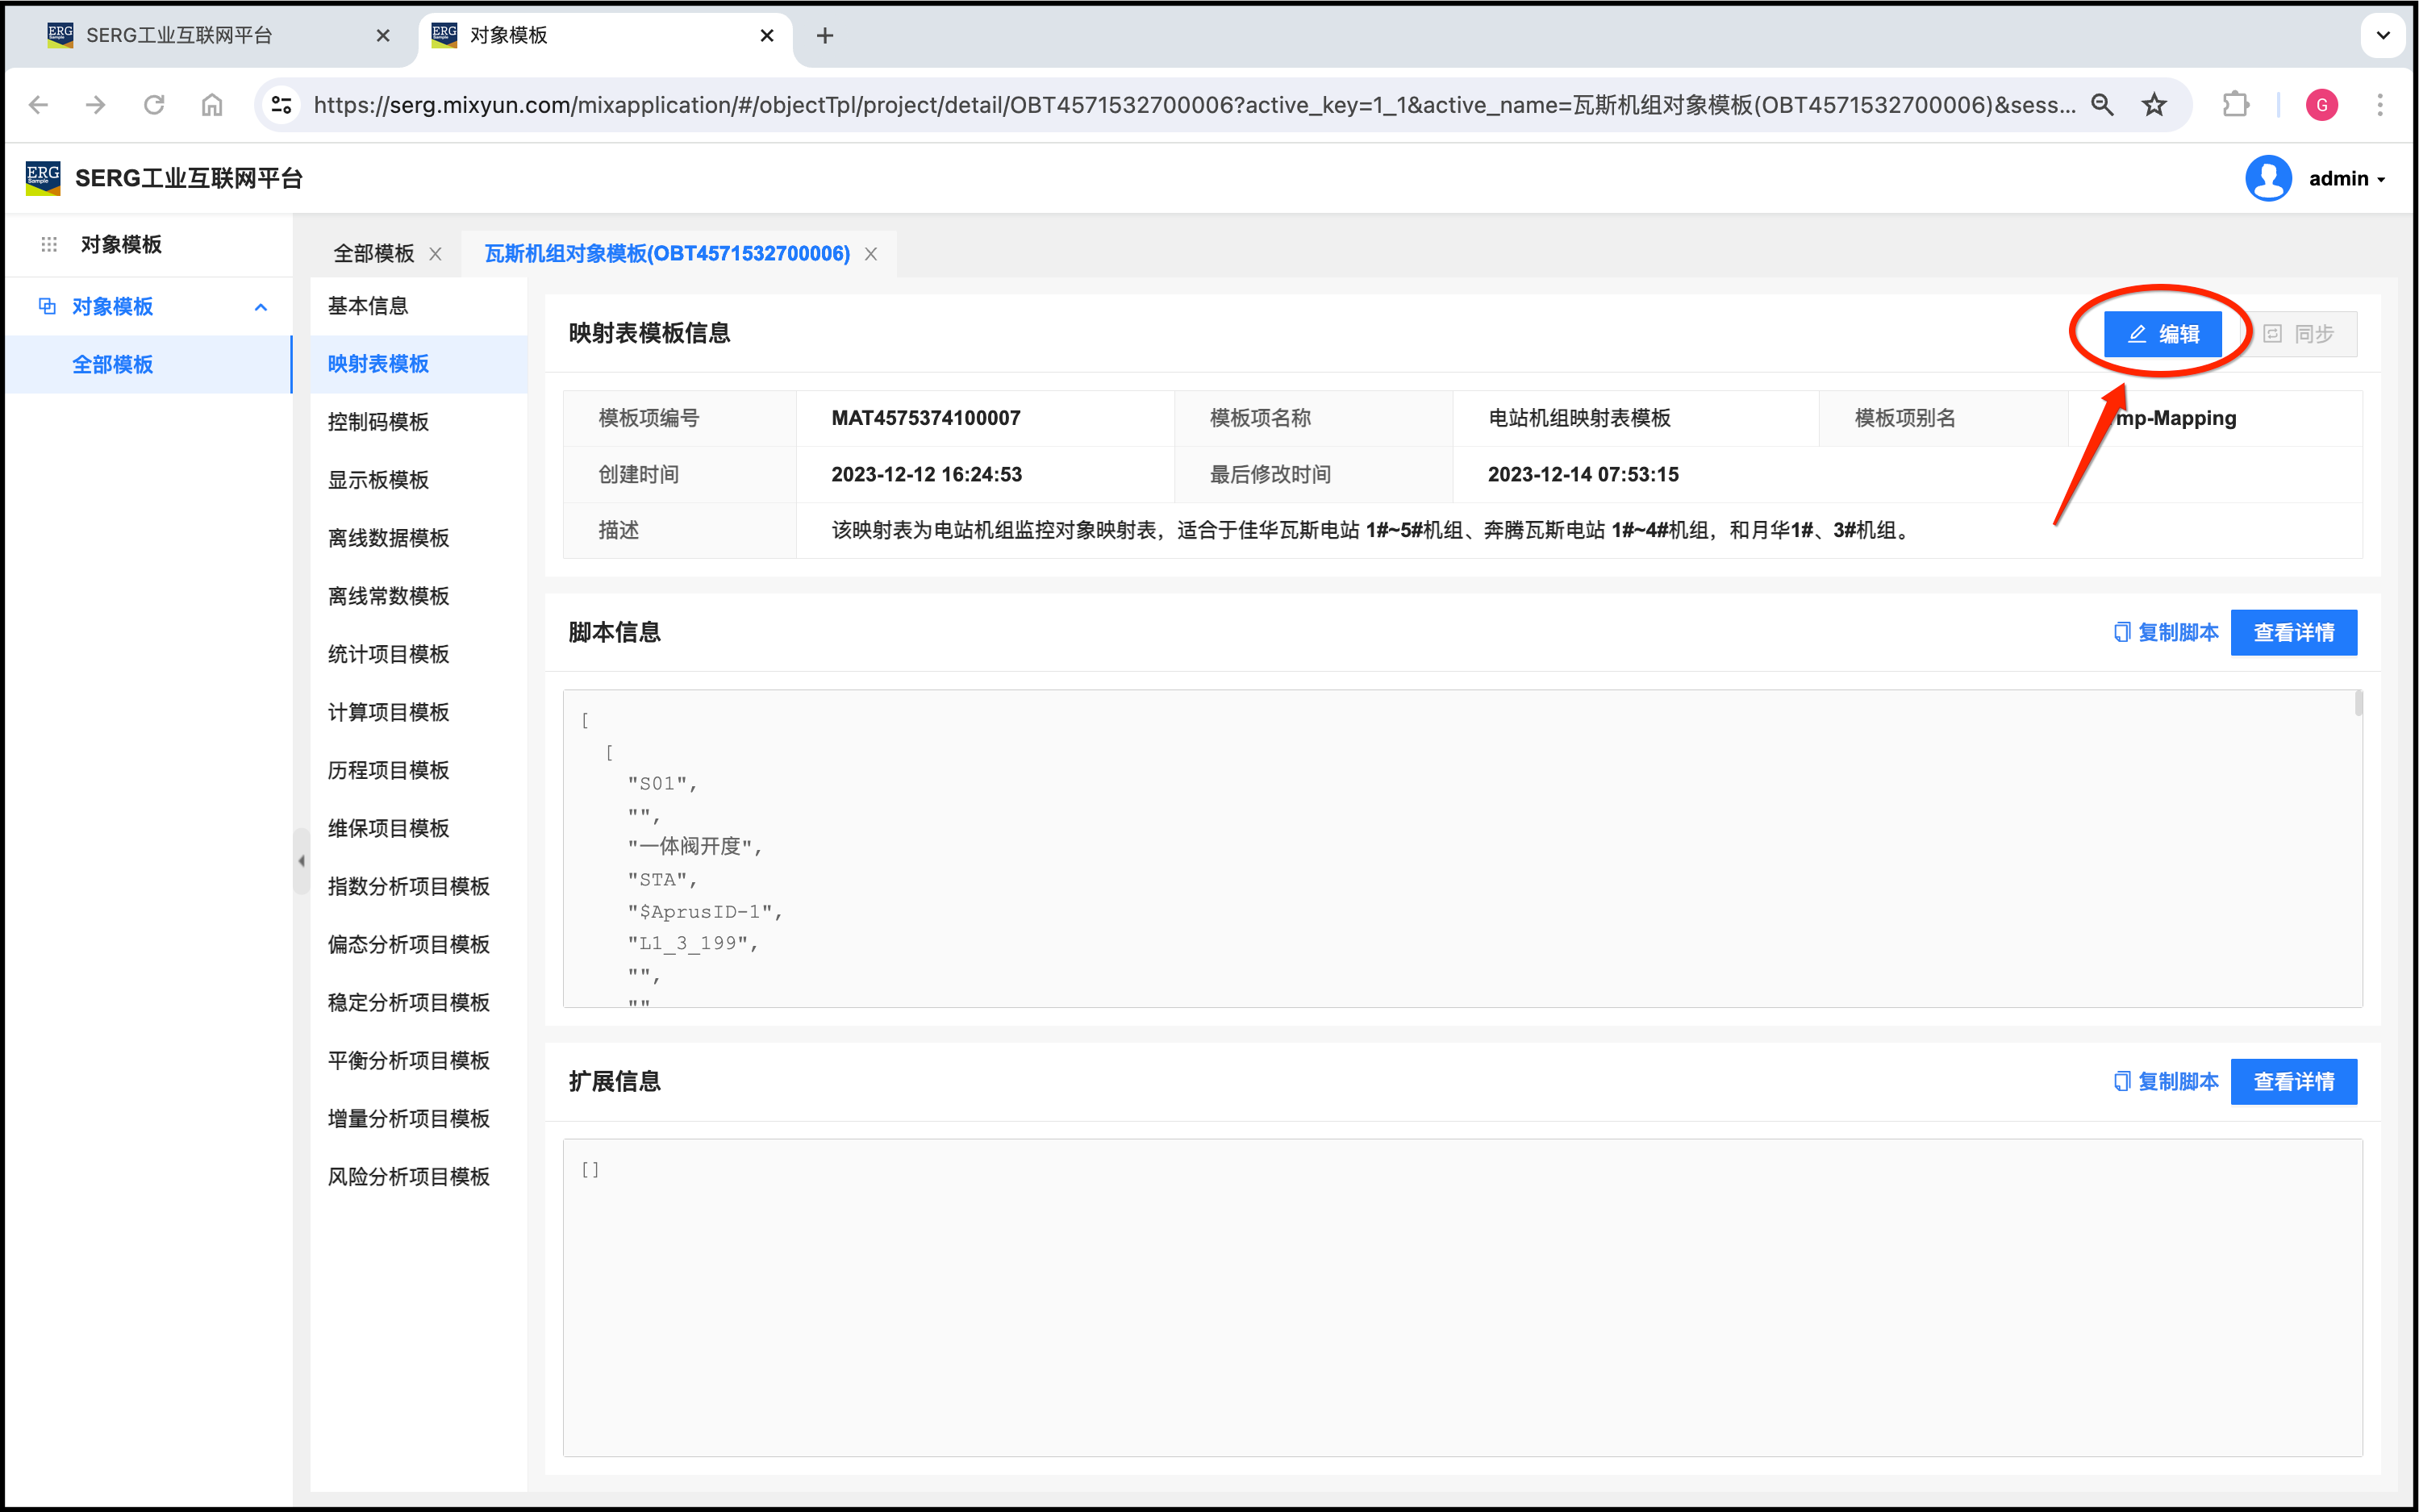Screen dimensions: 2419x1512
Task: Open 查看详情 for 脚本信息
Action: click(x=2293, y=632)
